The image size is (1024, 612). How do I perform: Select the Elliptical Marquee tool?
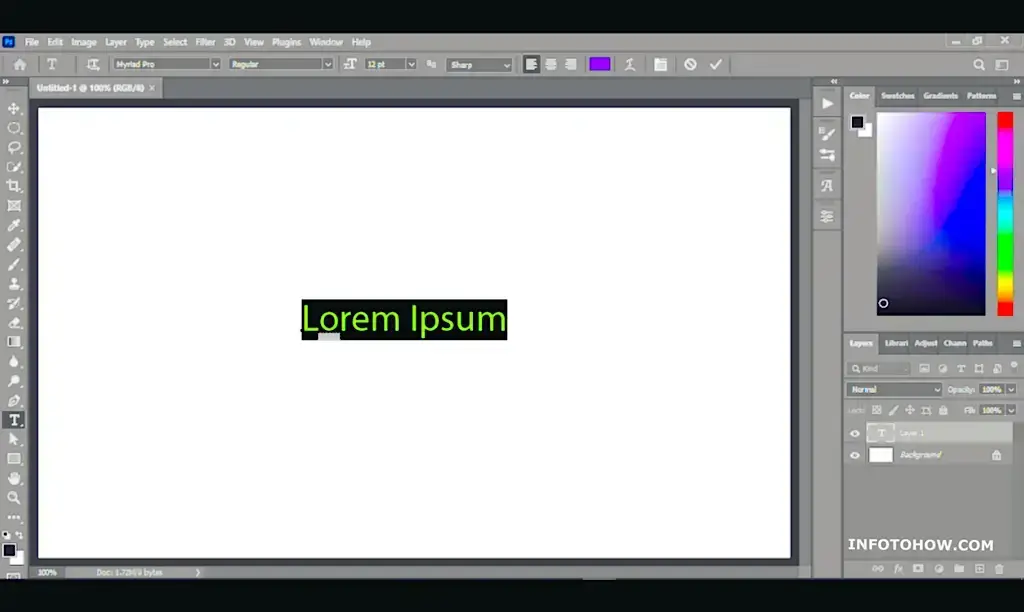click(14, 128)
